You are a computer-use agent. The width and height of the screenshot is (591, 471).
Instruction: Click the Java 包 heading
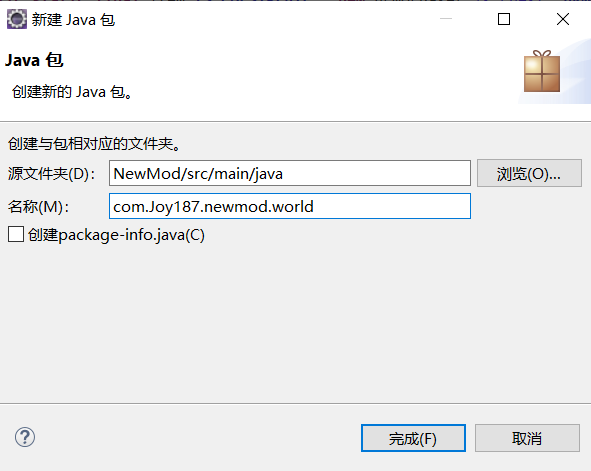click(34, 60)
